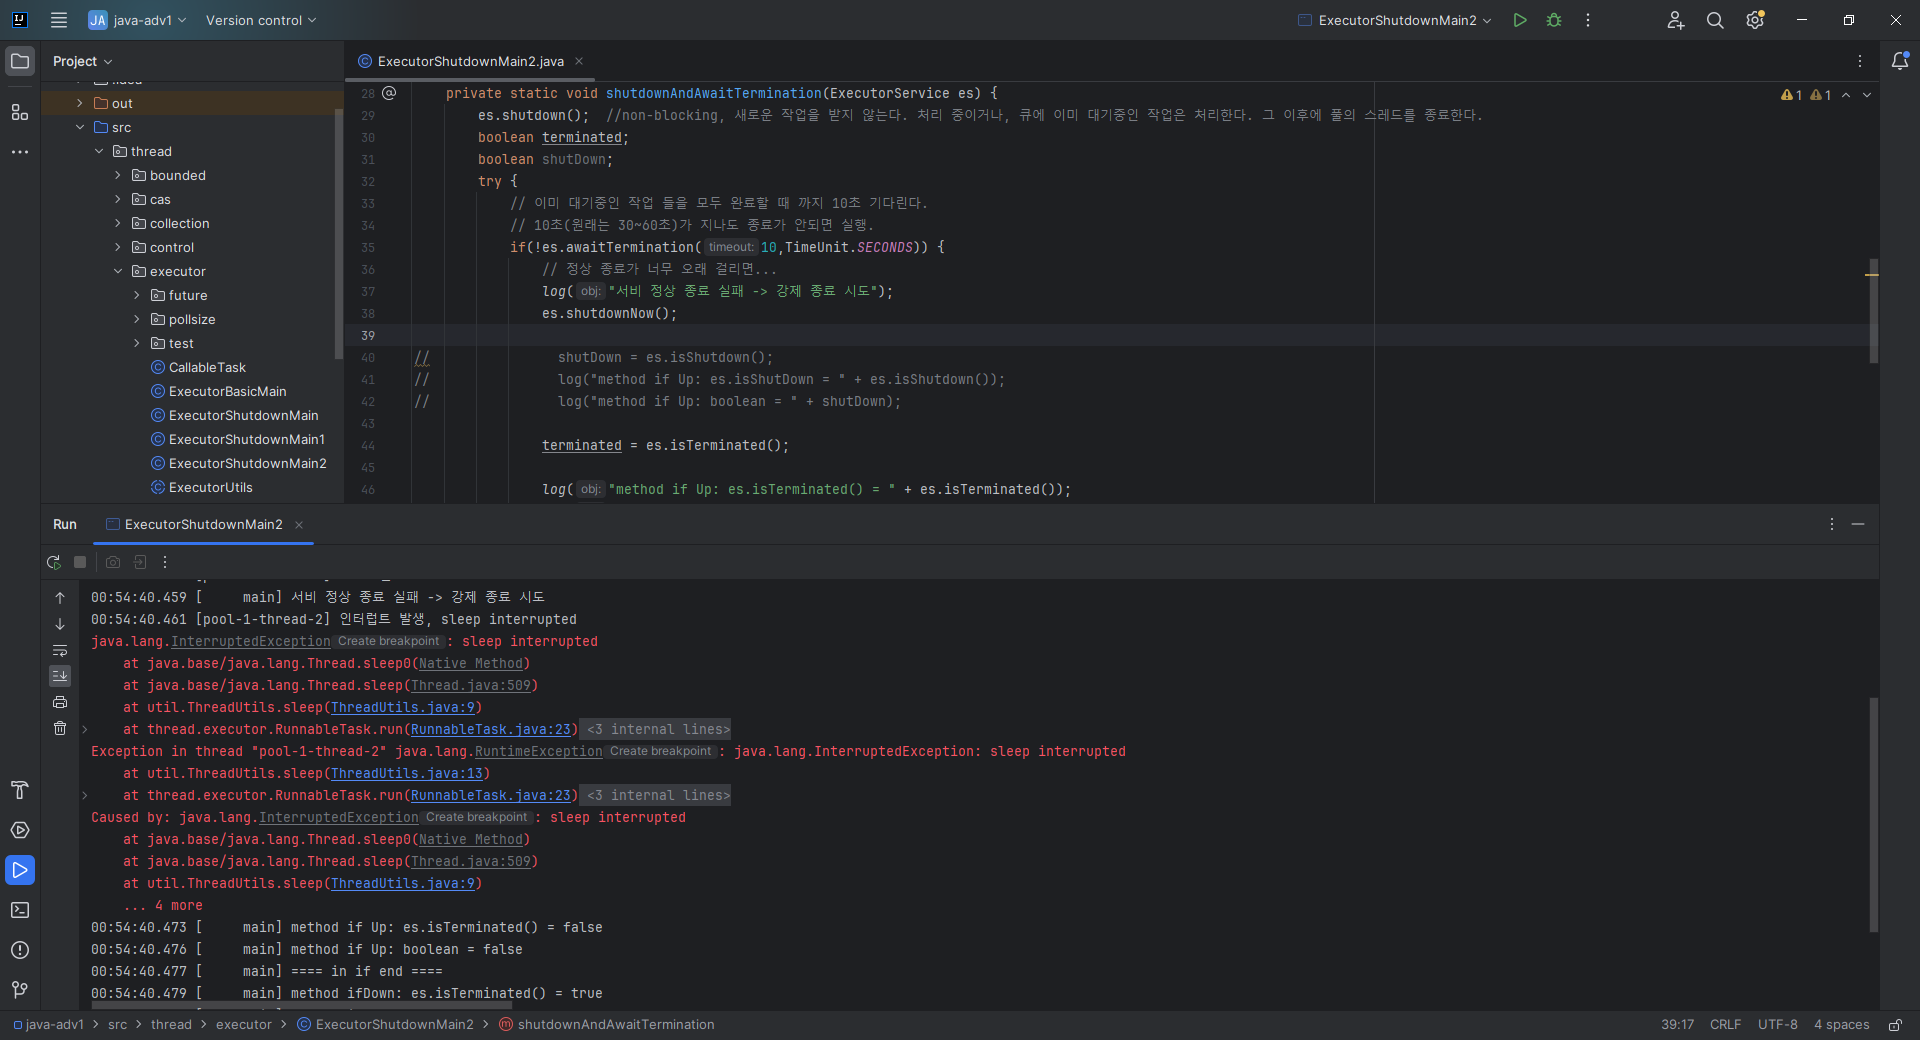Screen dimensions: 1920x1040
Task: Expand the future package
Action: point(137,295)
